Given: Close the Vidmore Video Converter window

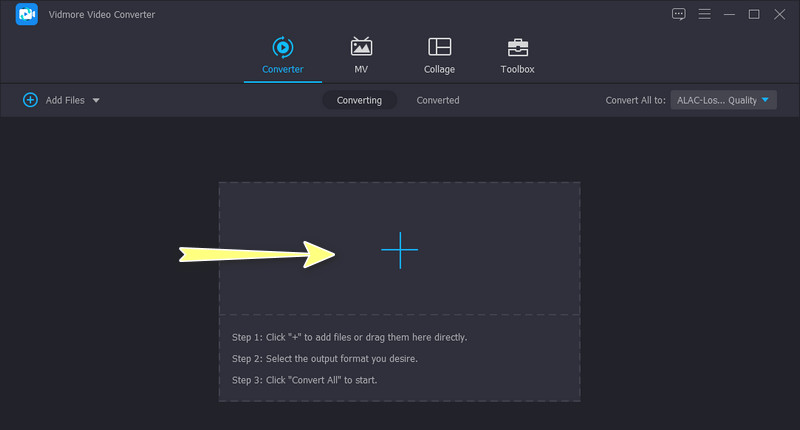Looking at the screenshot, I should (780, 14).
